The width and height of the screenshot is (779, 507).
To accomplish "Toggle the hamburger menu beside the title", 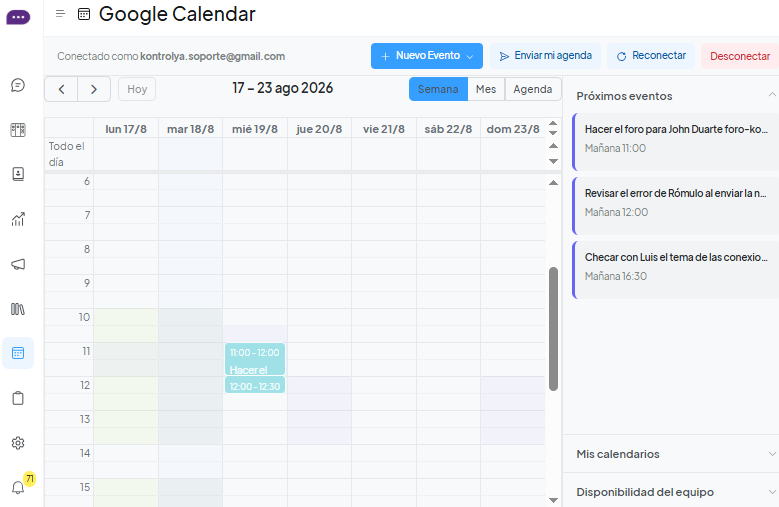I will click(x=60, y=14).
